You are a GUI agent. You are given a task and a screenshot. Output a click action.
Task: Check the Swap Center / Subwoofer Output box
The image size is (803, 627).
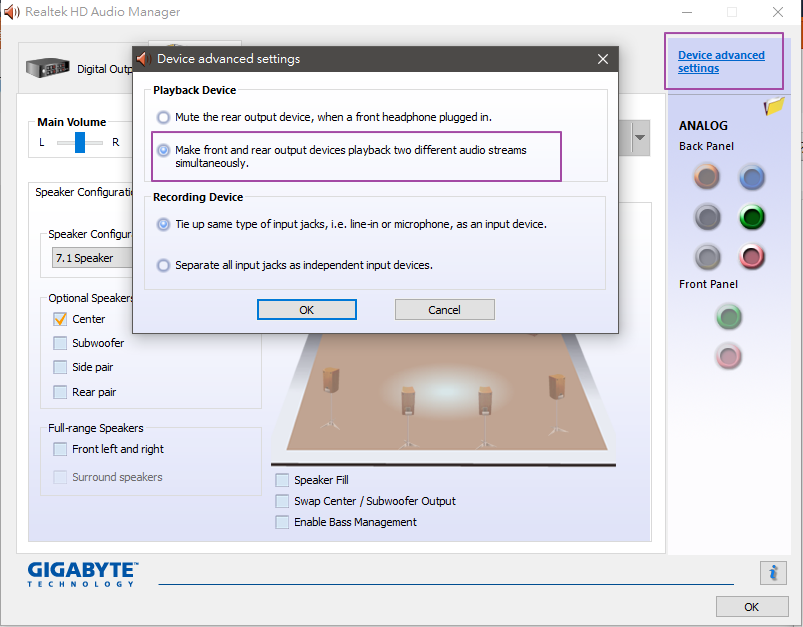click(281, 501)
